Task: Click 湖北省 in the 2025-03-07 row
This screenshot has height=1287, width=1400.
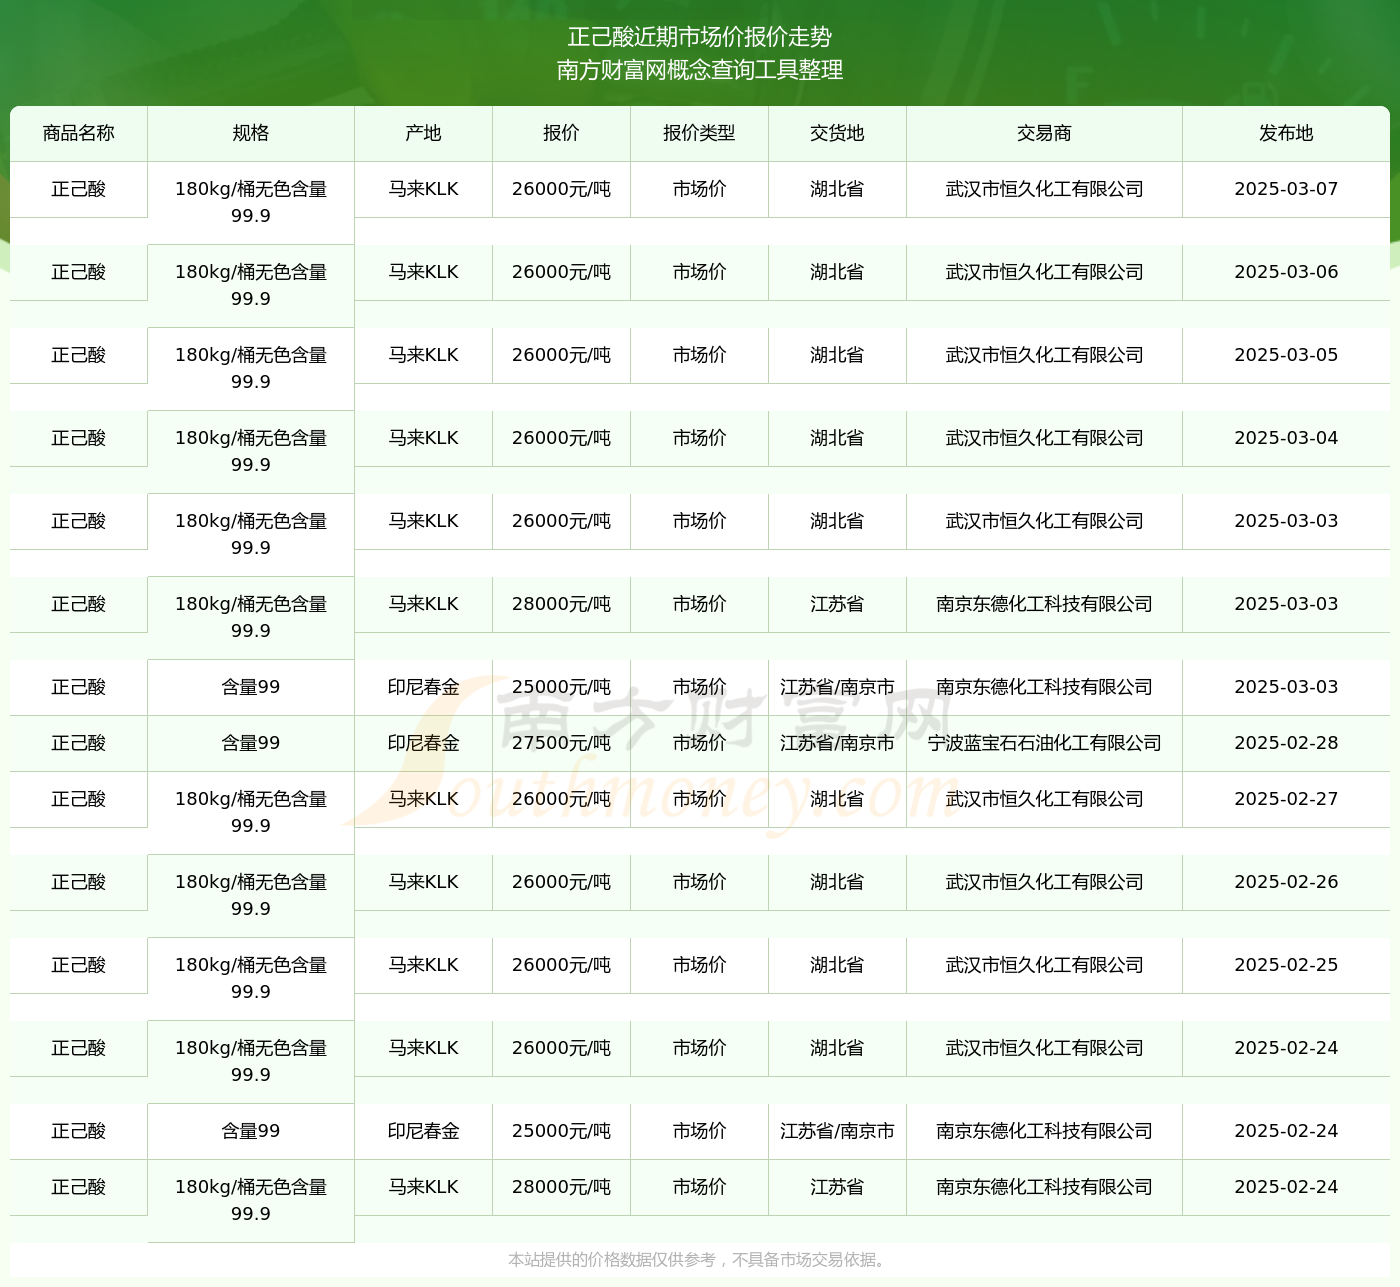Action: pyautogui.click(x=838, y=189)
